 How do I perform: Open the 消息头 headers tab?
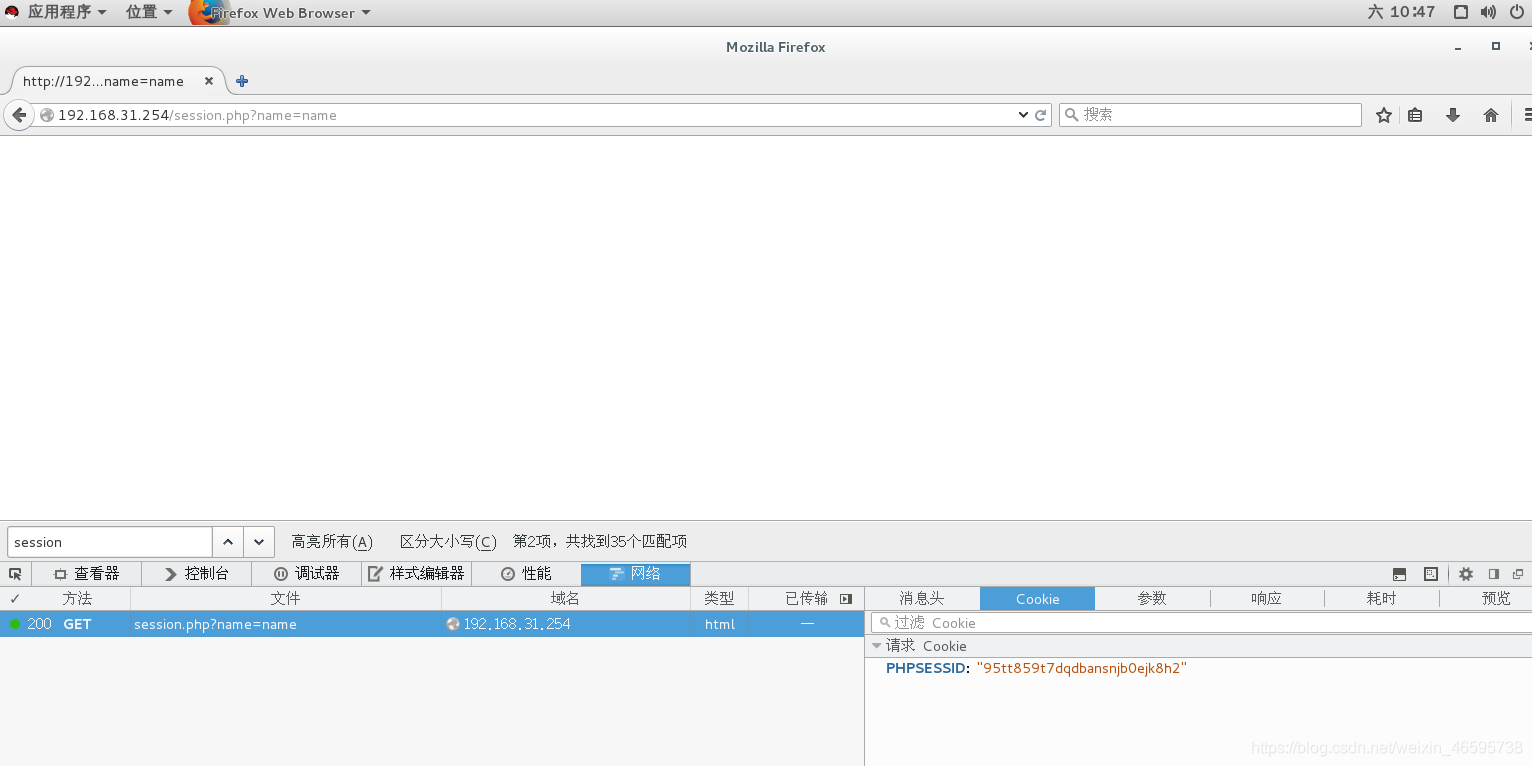922,598
